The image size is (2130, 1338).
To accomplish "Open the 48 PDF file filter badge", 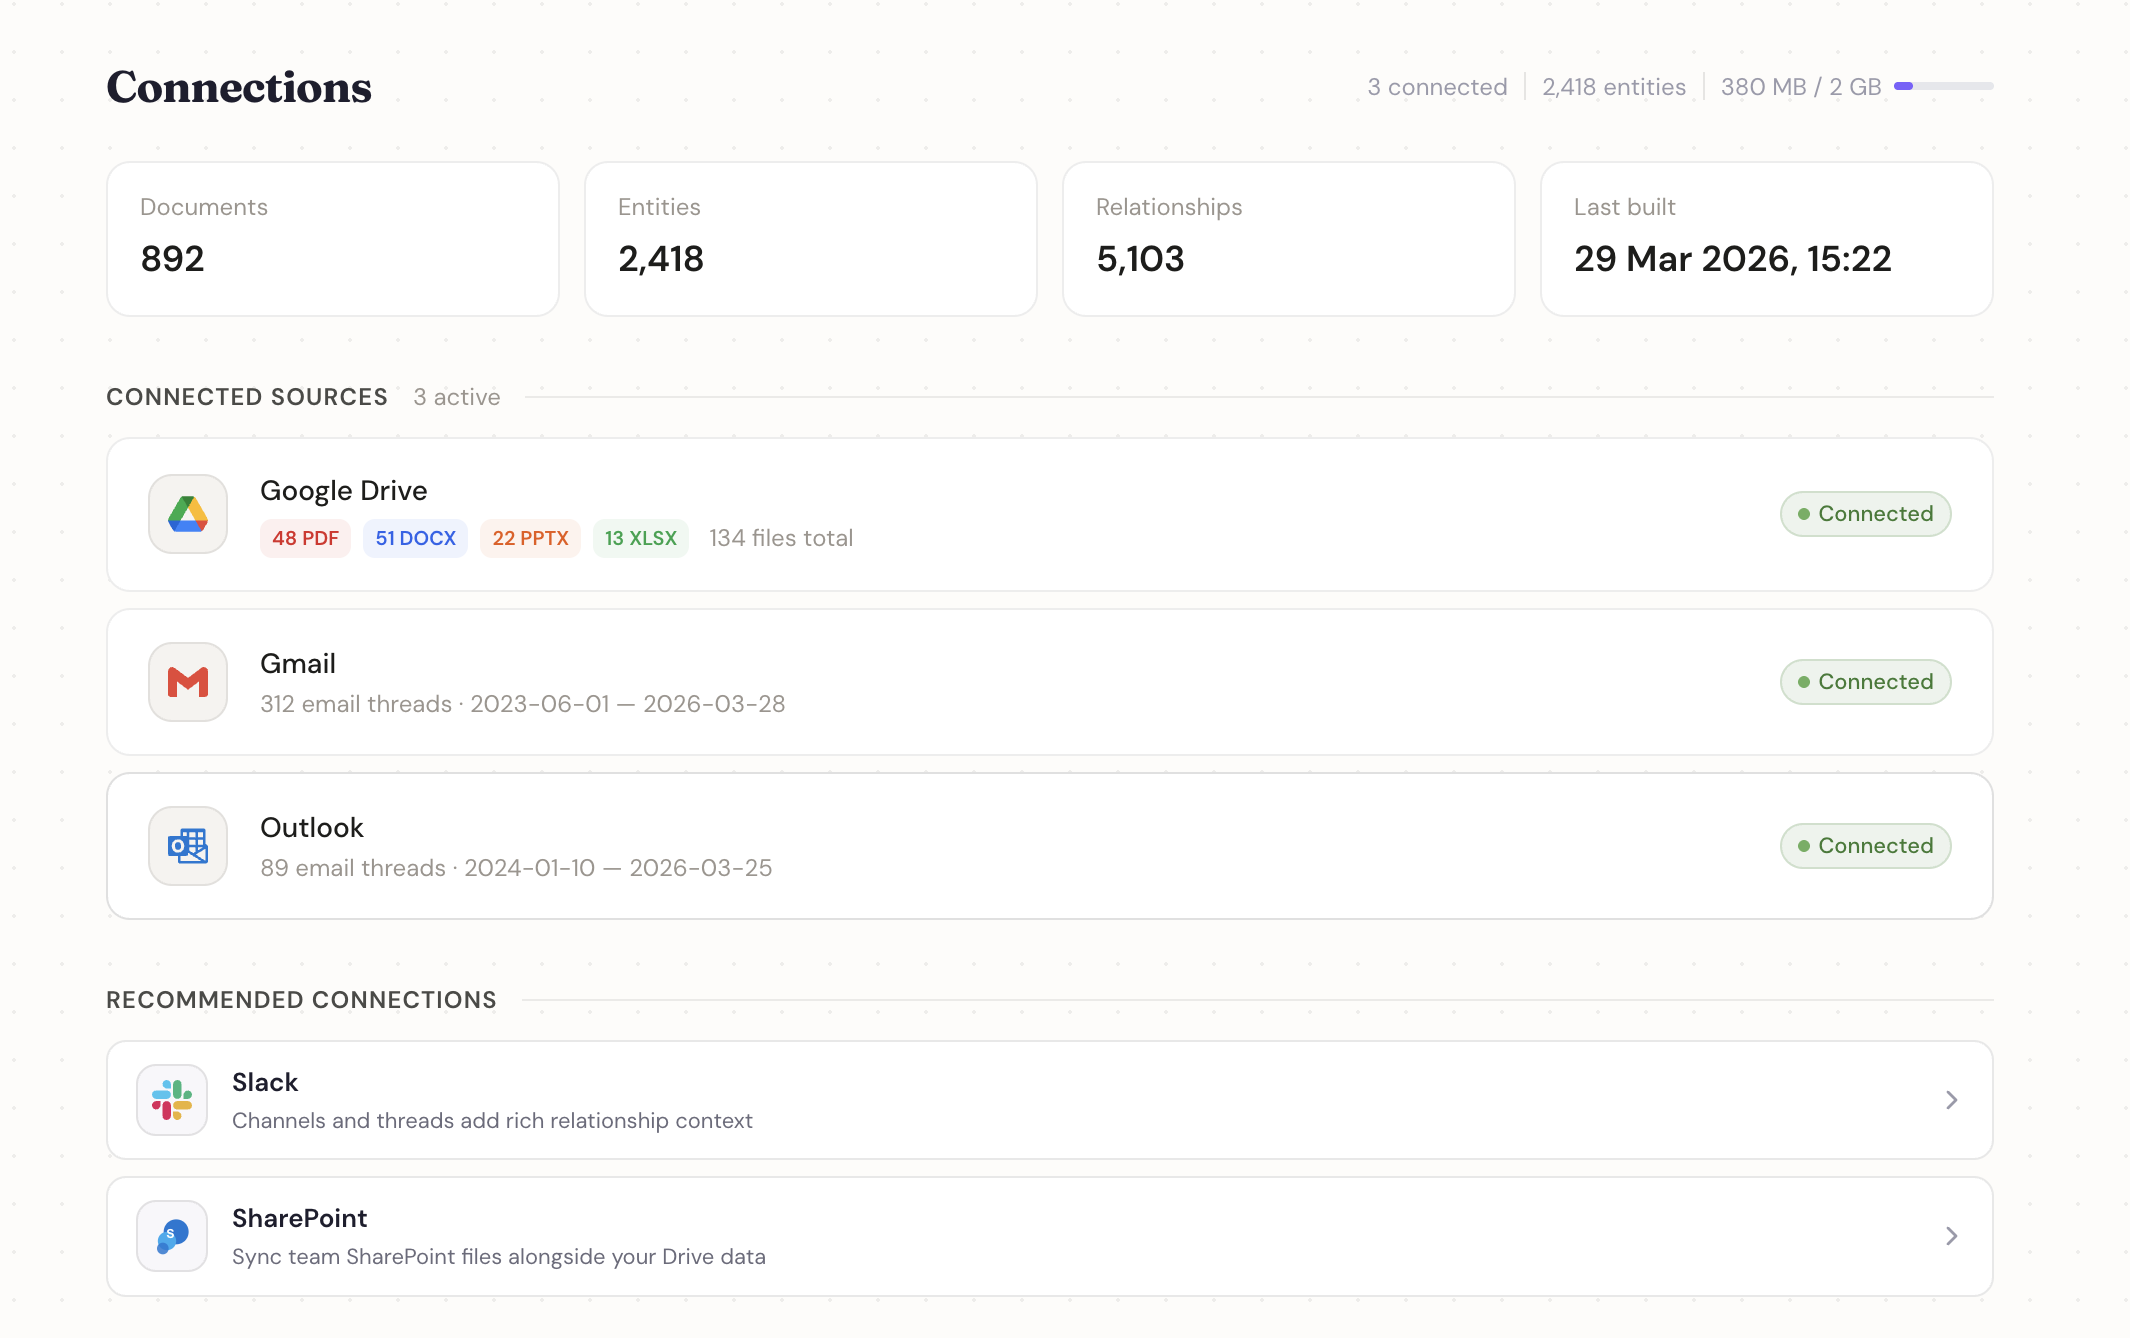I will [x=305, y=538].
